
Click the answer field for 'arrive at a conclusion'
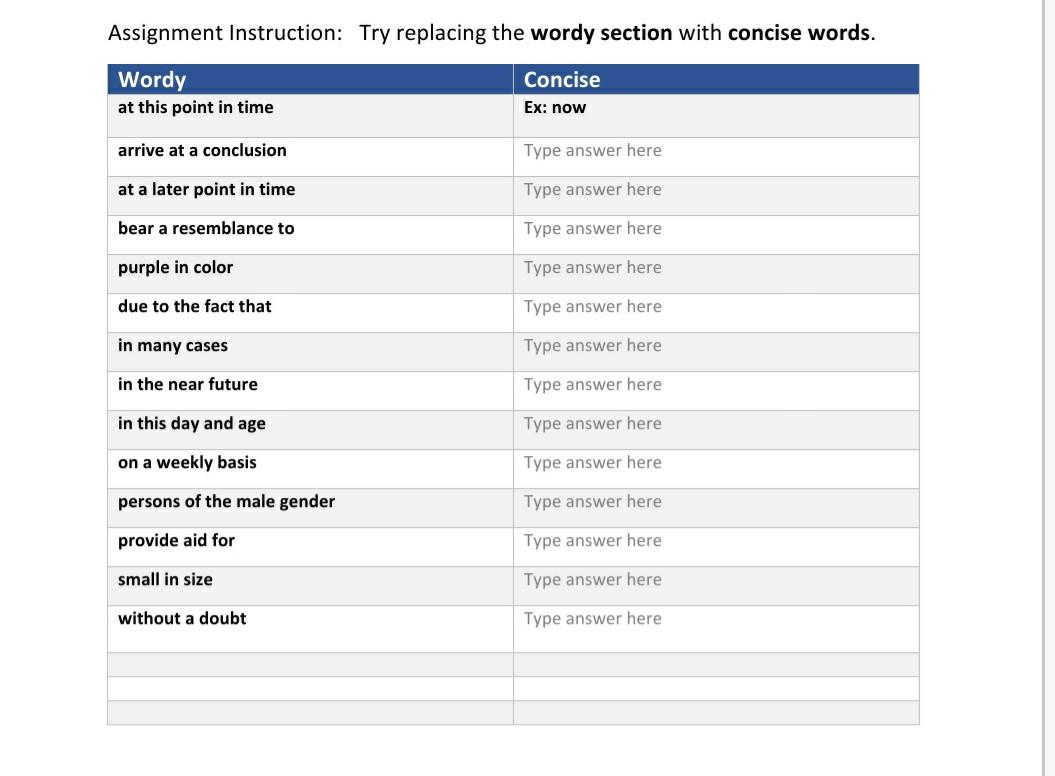click(716, 157)
